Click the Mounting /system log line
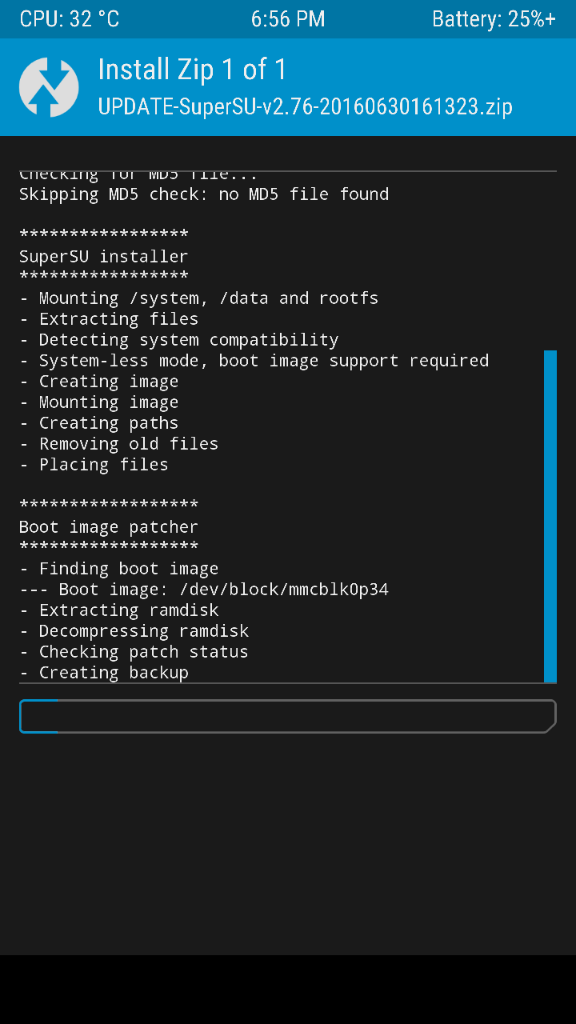Image resolution: width=576 pixels, height=1024 pixels. (x=199, y=298)
